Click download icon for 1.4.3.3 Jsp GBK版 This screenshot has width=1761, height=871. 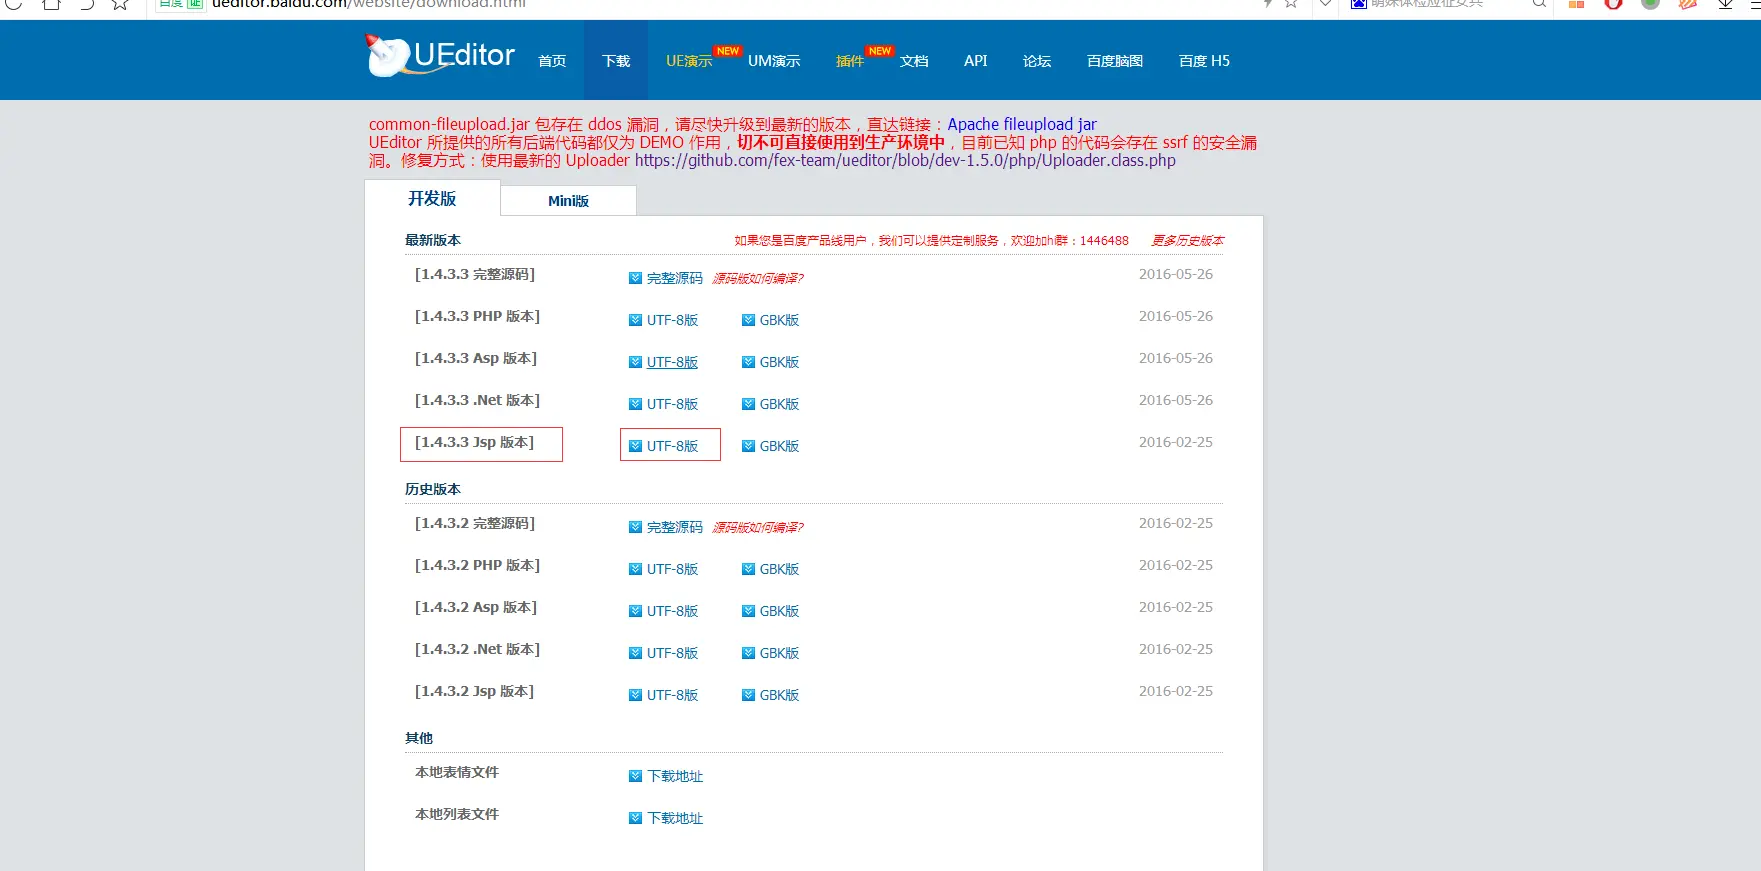point(748,446)
